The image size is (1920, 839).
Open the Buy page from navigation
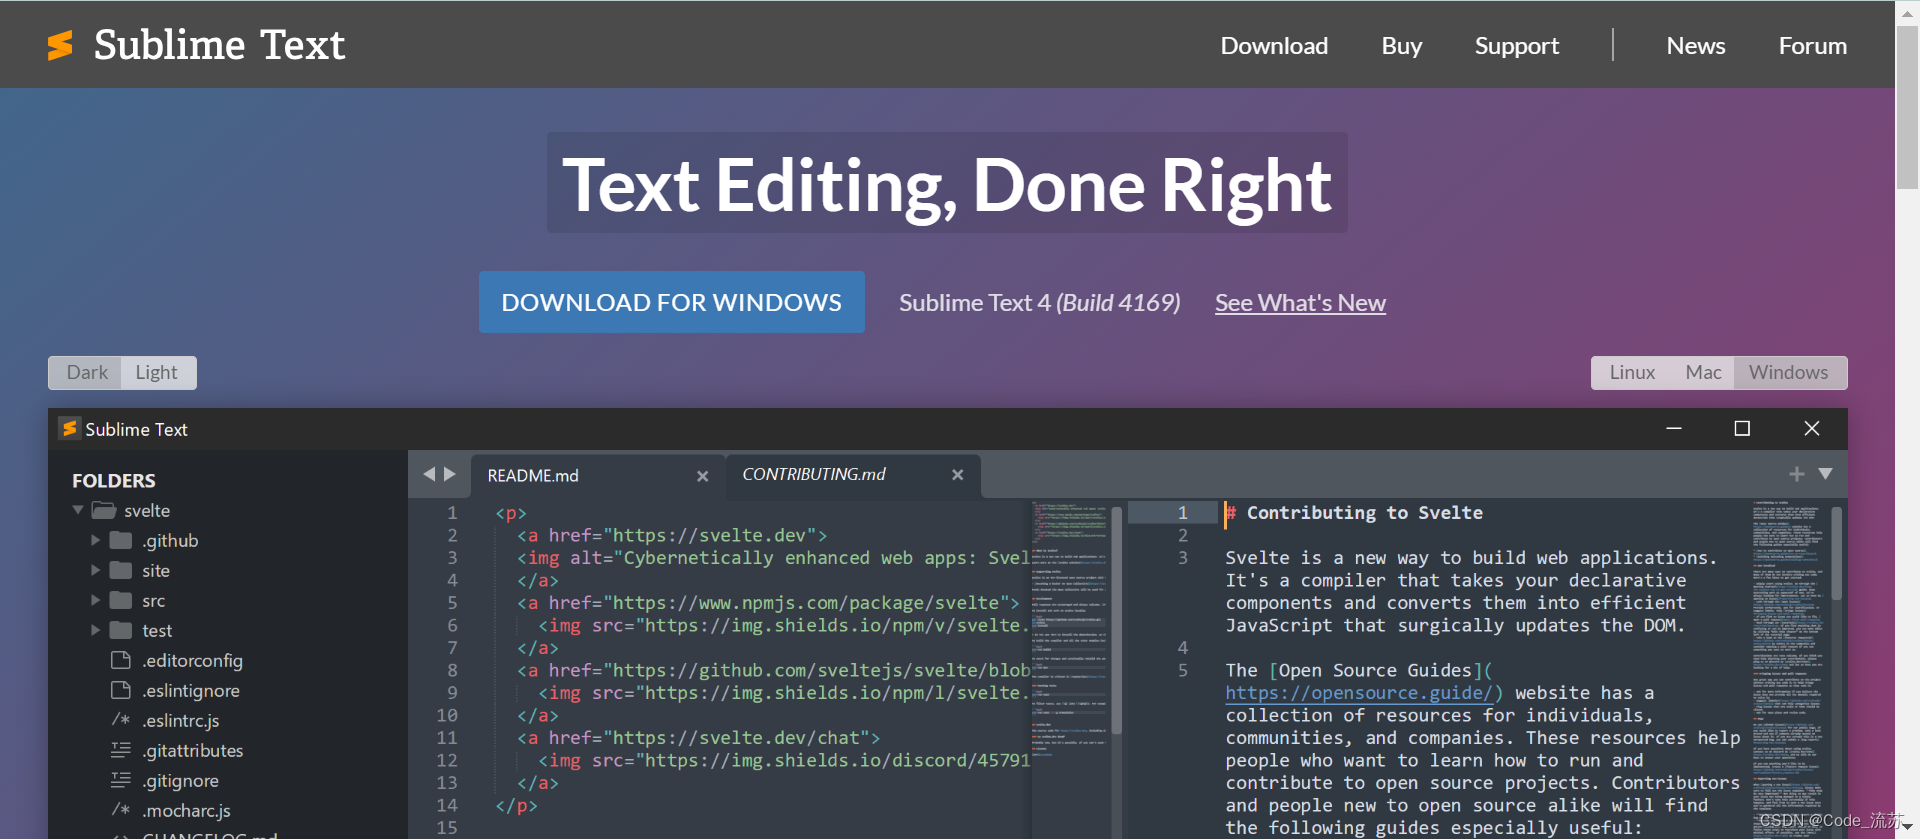pos(1401,46)
